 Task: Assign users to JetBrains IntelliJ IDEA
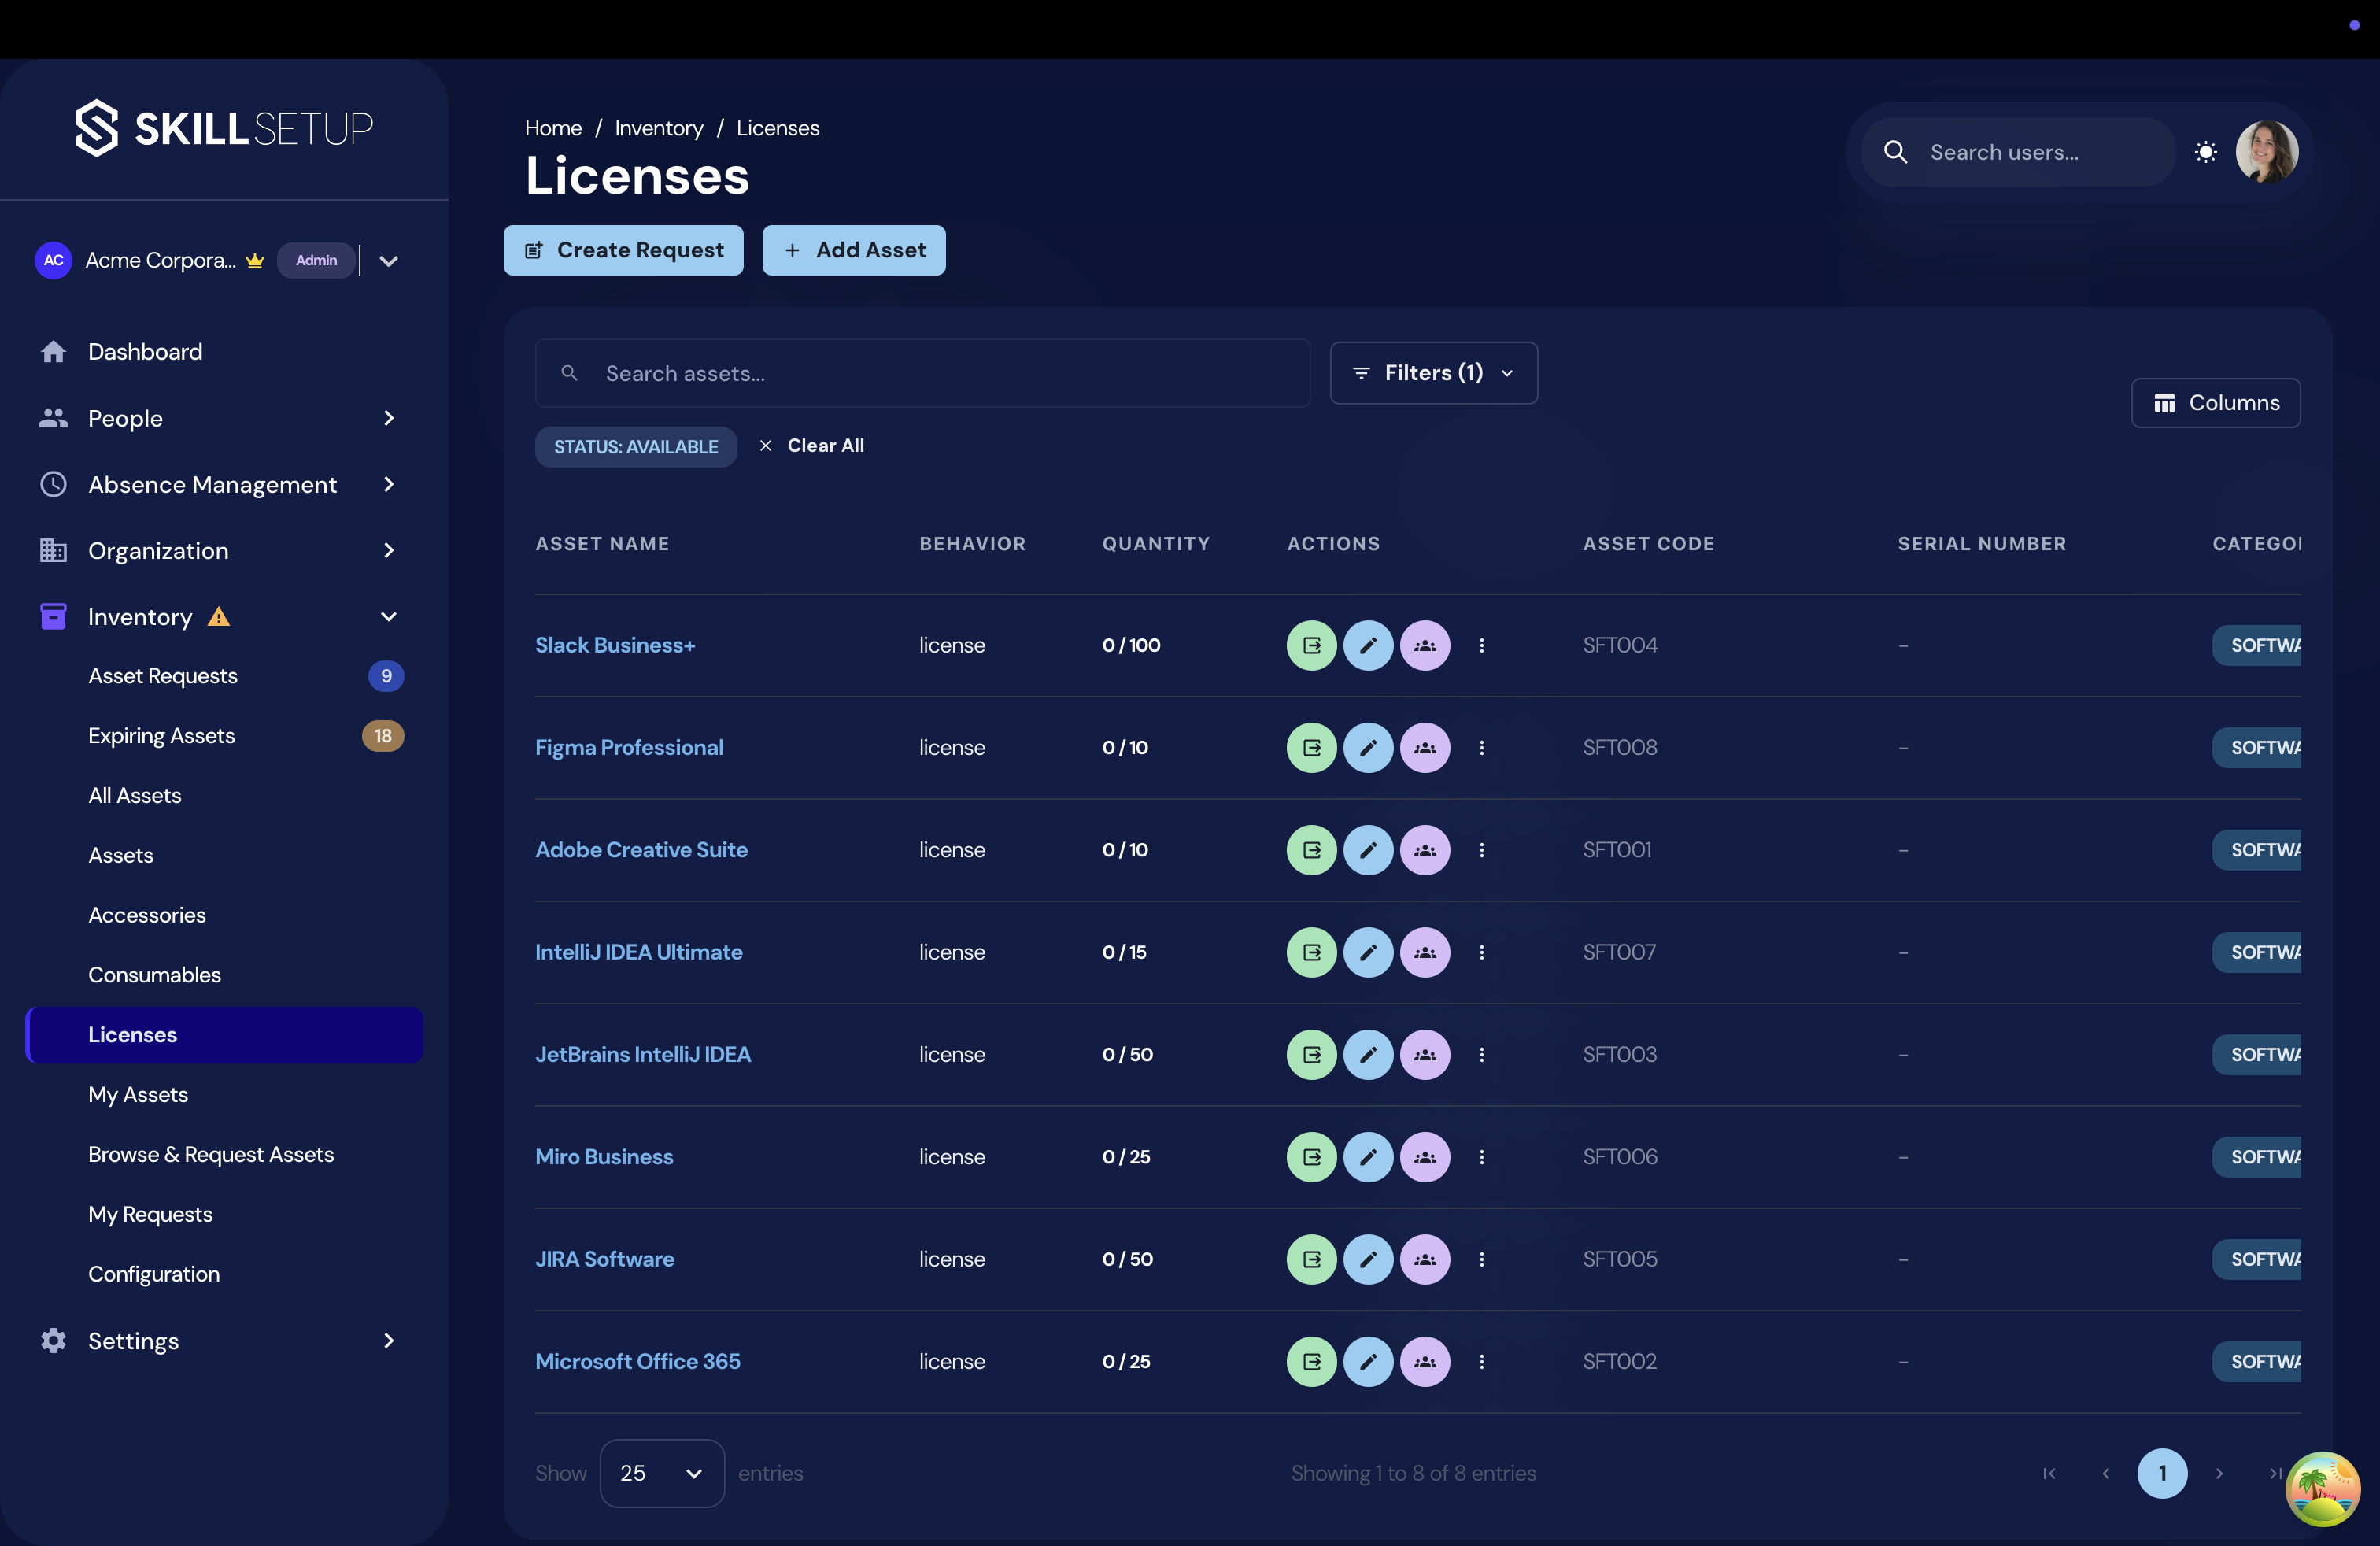[x=1426, y=1055]
